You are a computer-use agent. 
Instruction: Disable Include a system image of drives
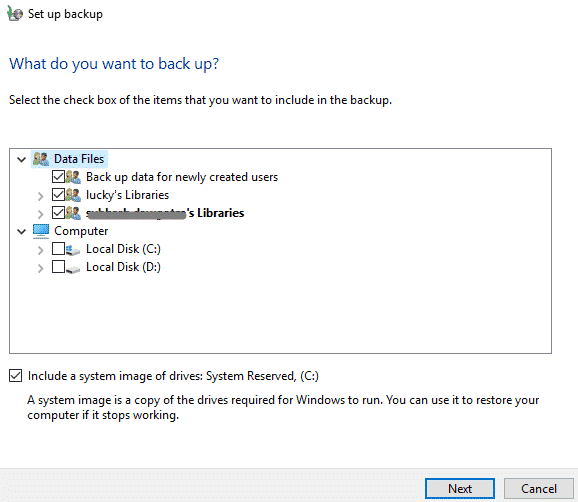click(15, 376)
